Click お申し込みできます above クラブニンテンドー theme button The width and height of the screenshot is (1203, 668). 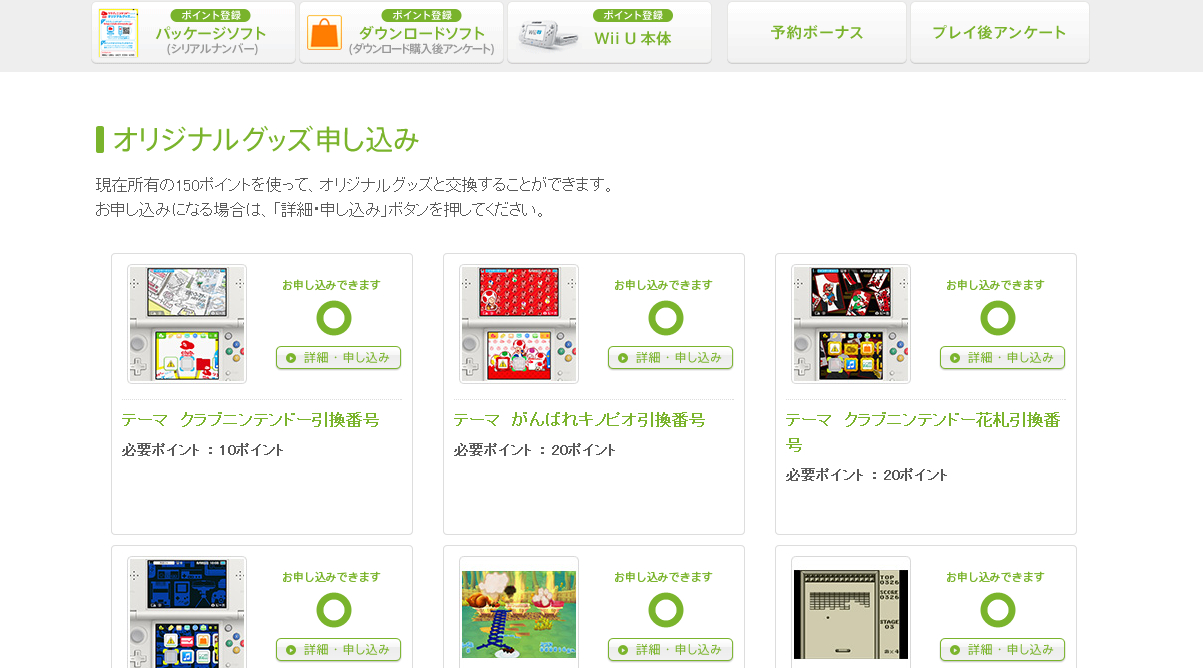coord(331,285)
